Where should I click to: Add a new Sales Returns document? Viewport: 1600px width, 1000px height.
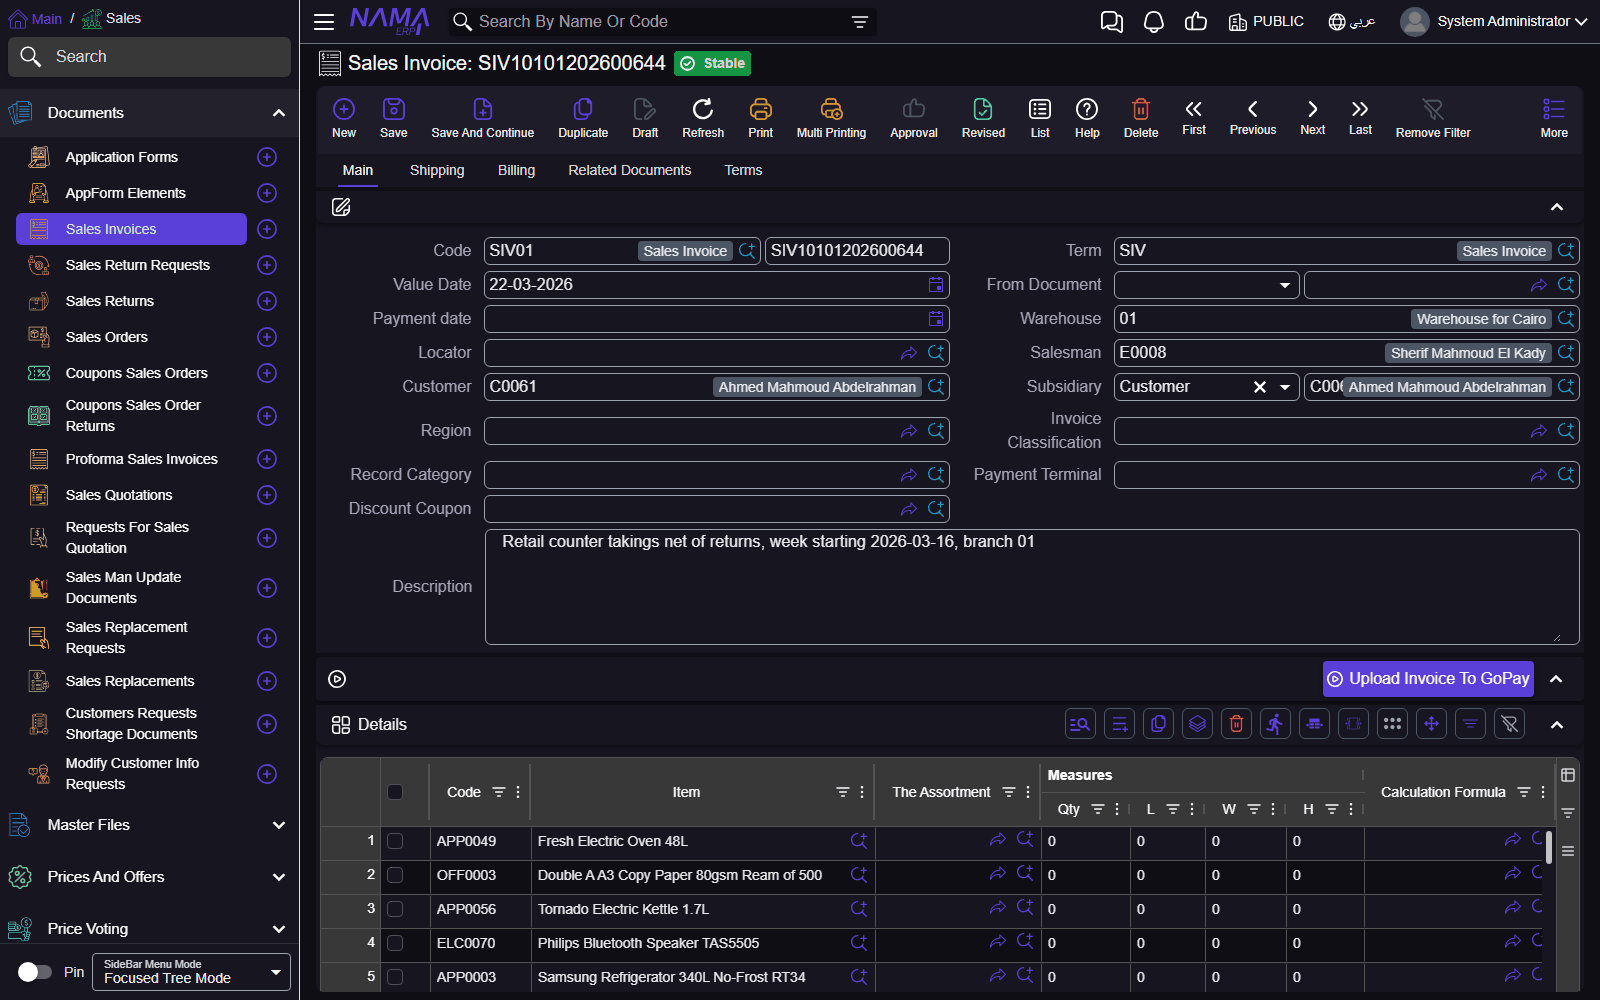pyautogui.click(x=267, y=301)
